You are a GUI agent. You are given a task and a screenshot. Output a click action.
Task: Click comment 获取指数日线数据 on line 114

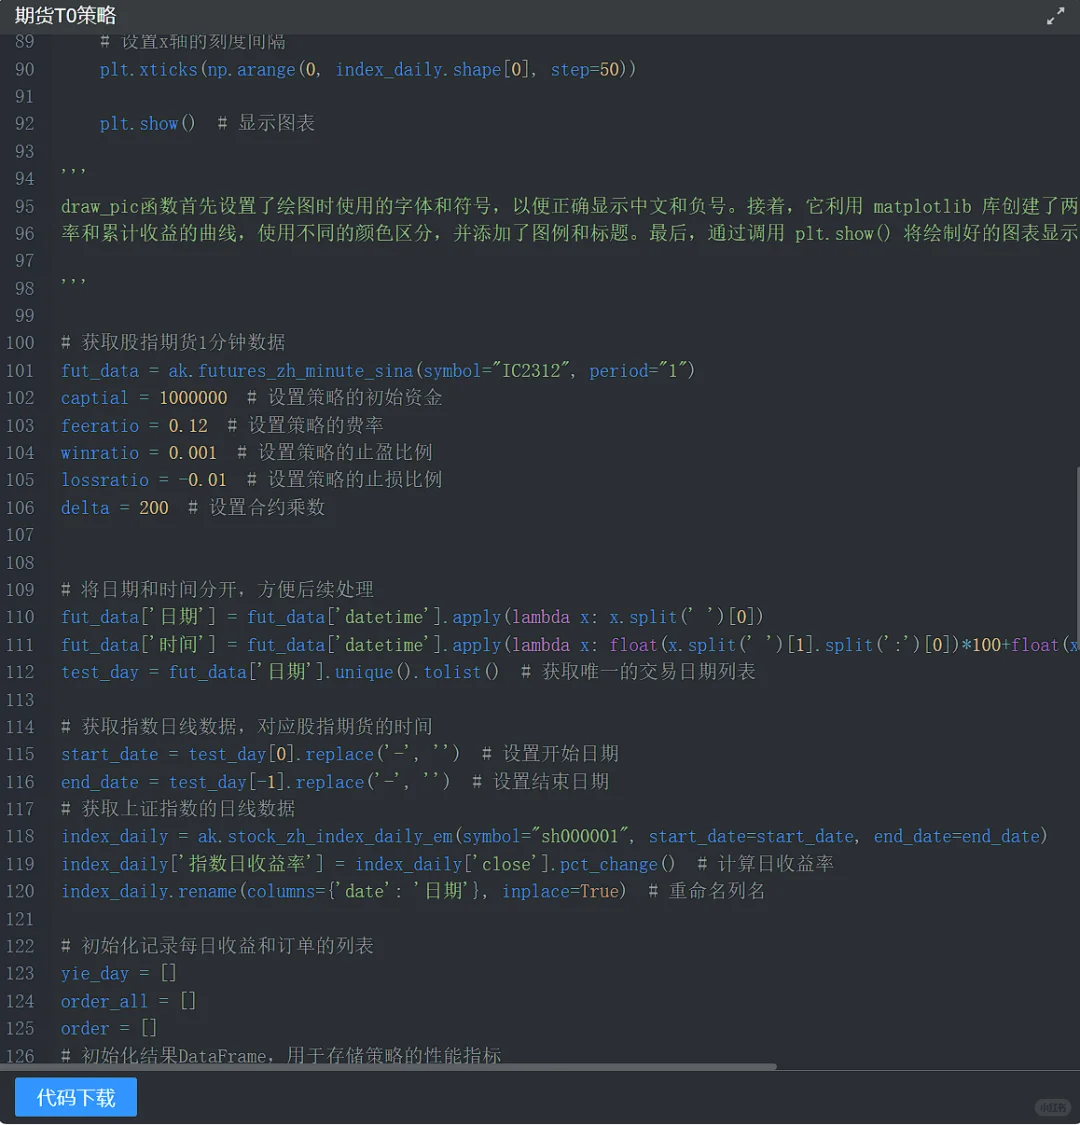[247, 726]
